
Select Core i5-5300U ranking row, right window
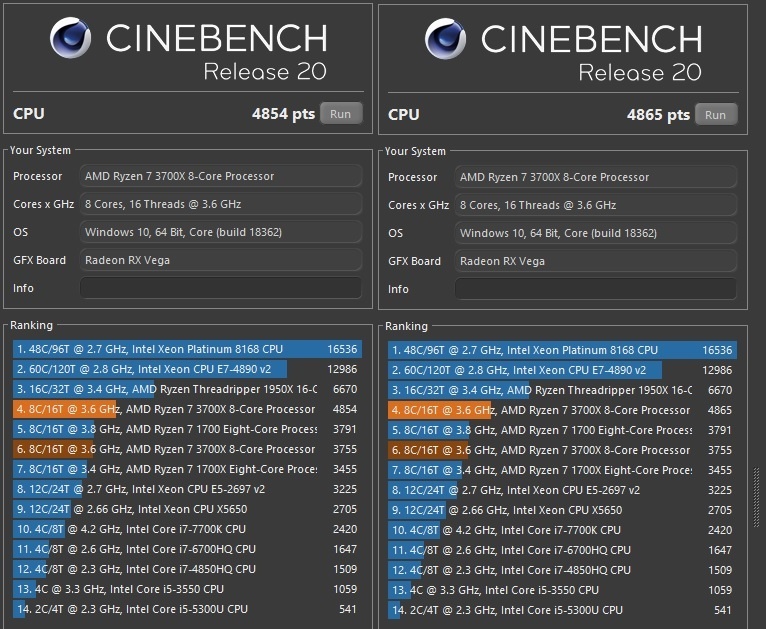(562, 610)
